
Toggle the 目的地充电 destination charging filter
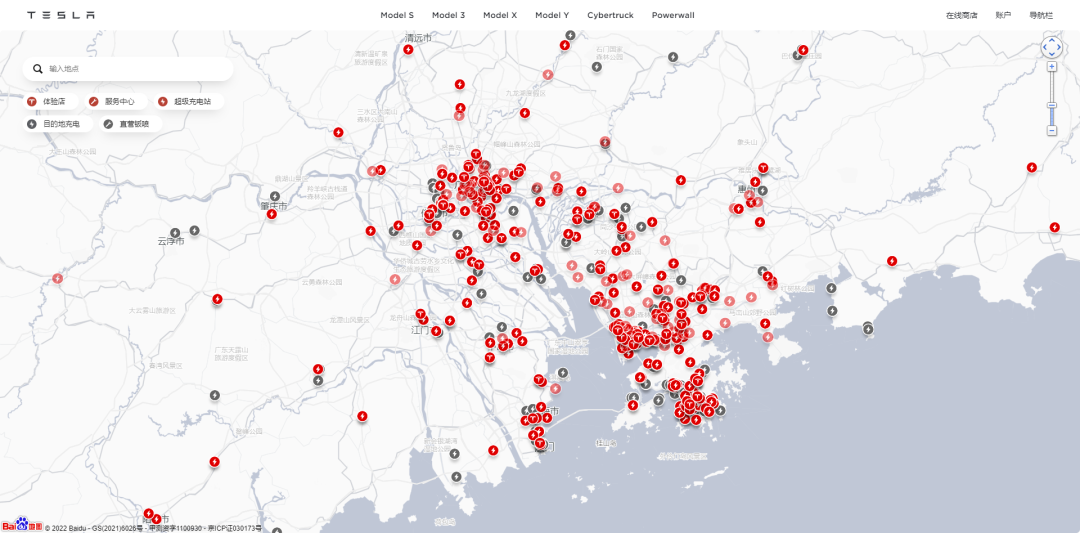click(x=57, y=124)
